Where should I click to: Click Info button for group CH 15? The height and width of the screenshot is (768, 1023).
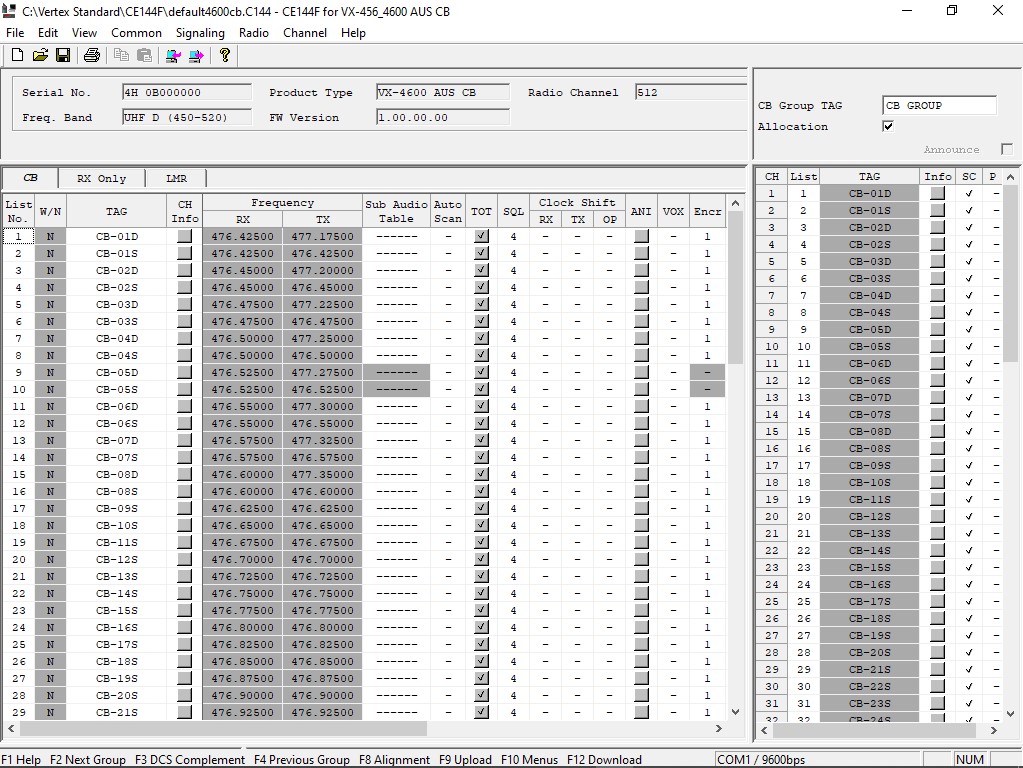pos(938,431)
